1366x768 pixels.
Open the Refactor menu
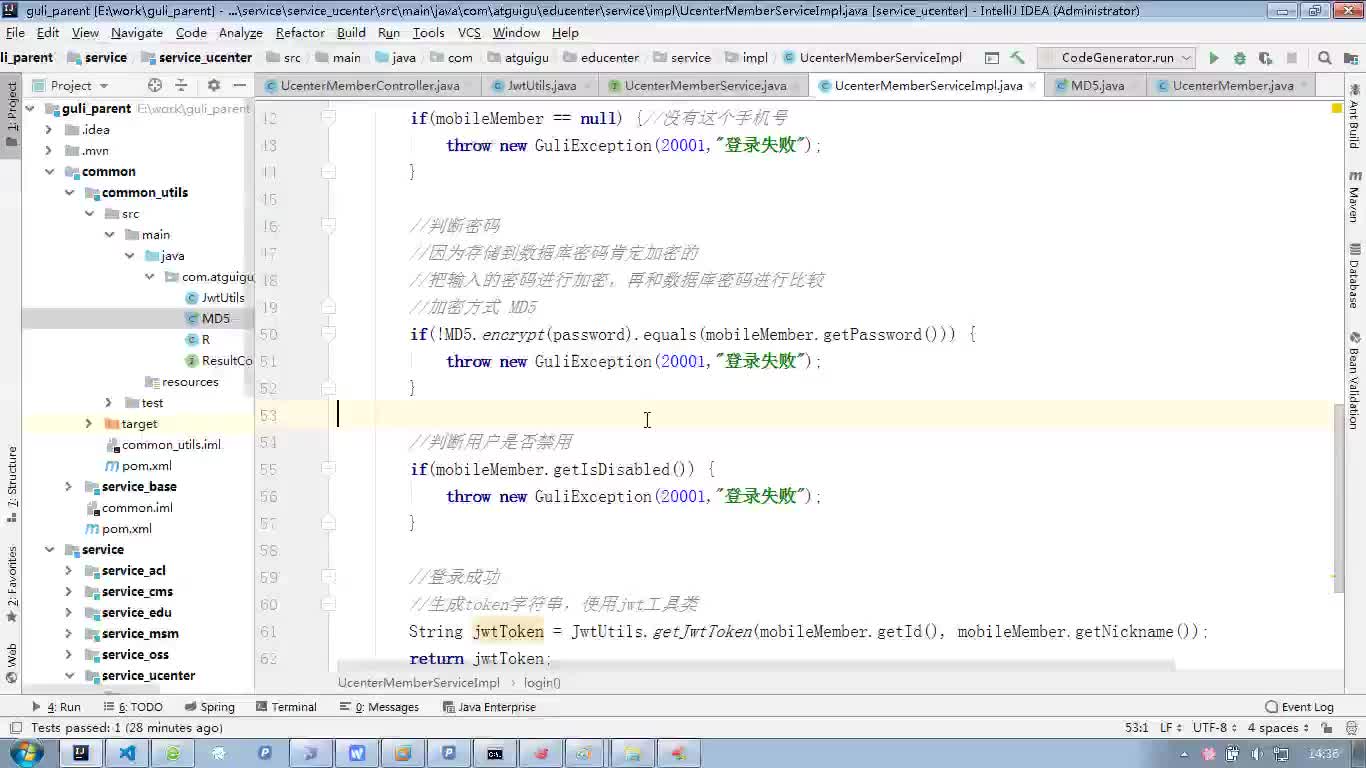[x=300, y=32]
